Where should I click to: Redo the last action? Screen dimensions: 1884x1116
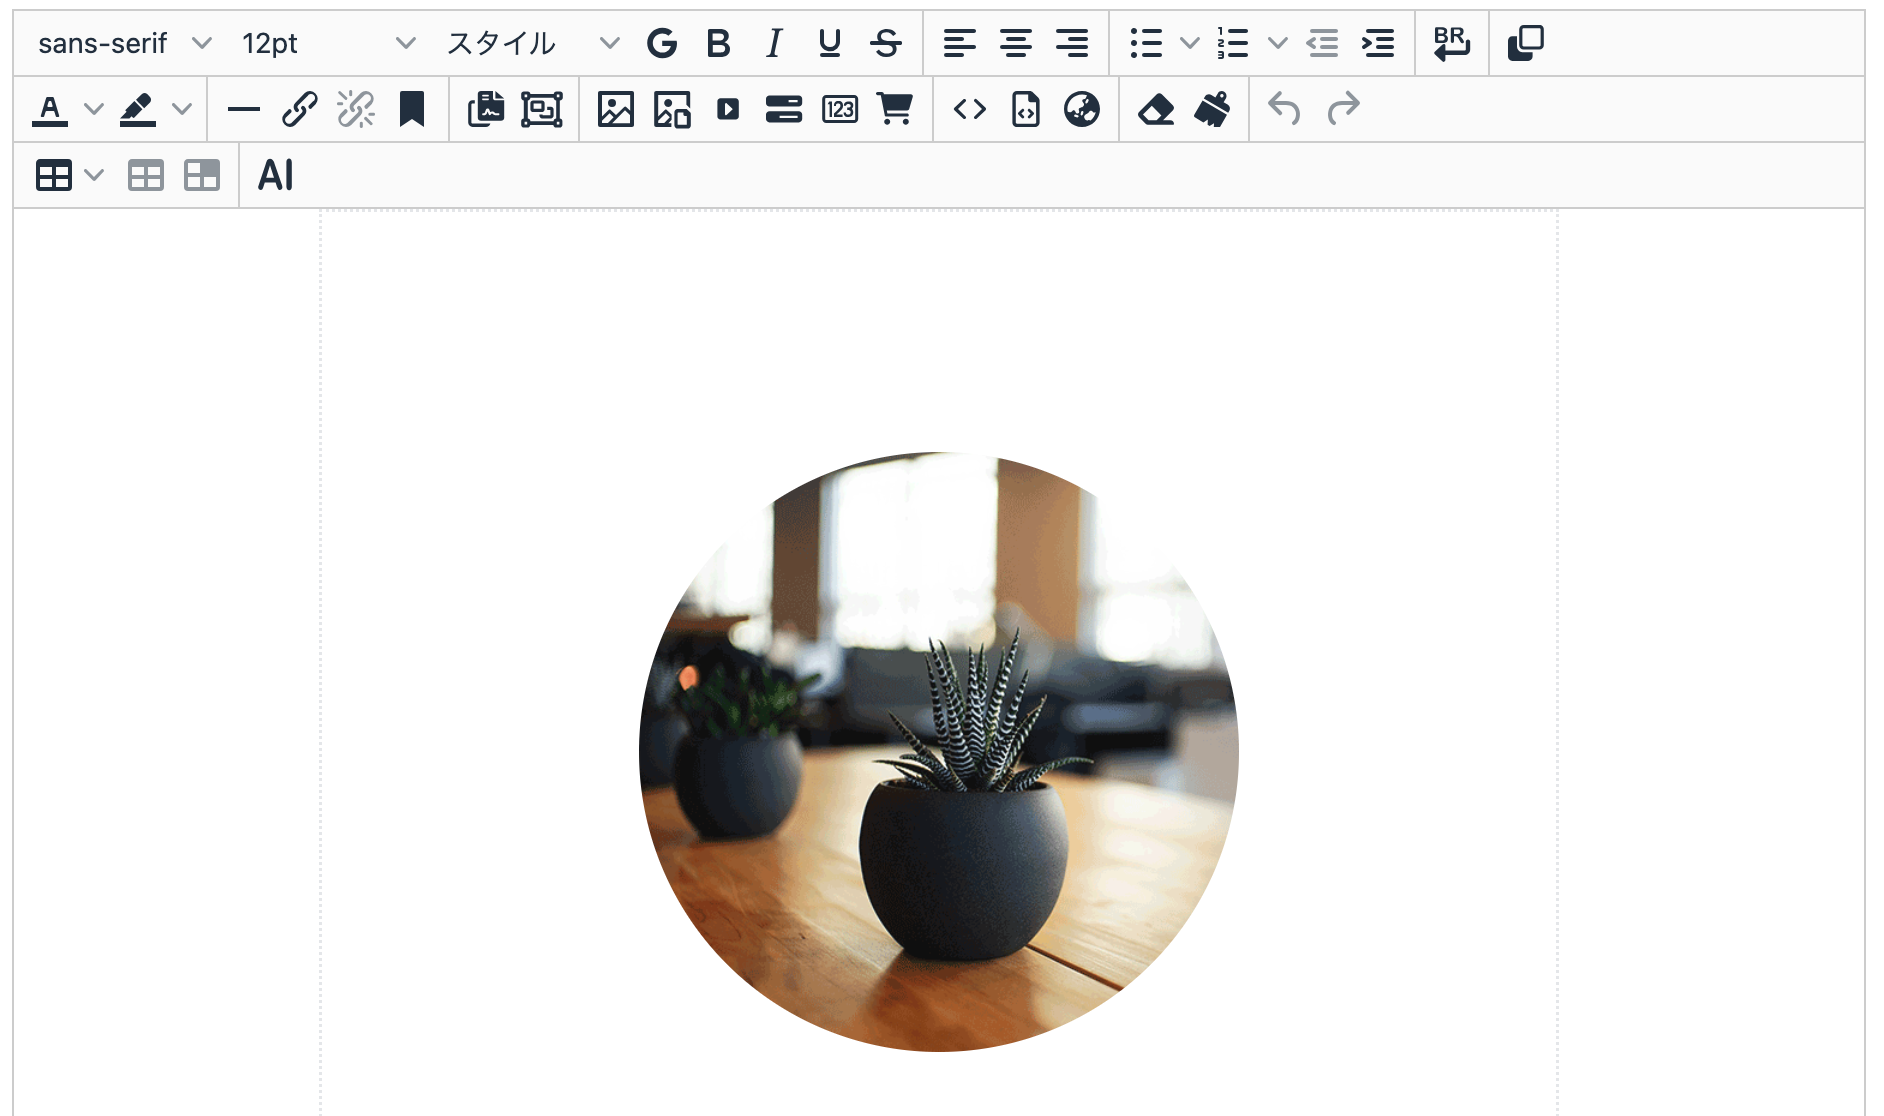1343,109
